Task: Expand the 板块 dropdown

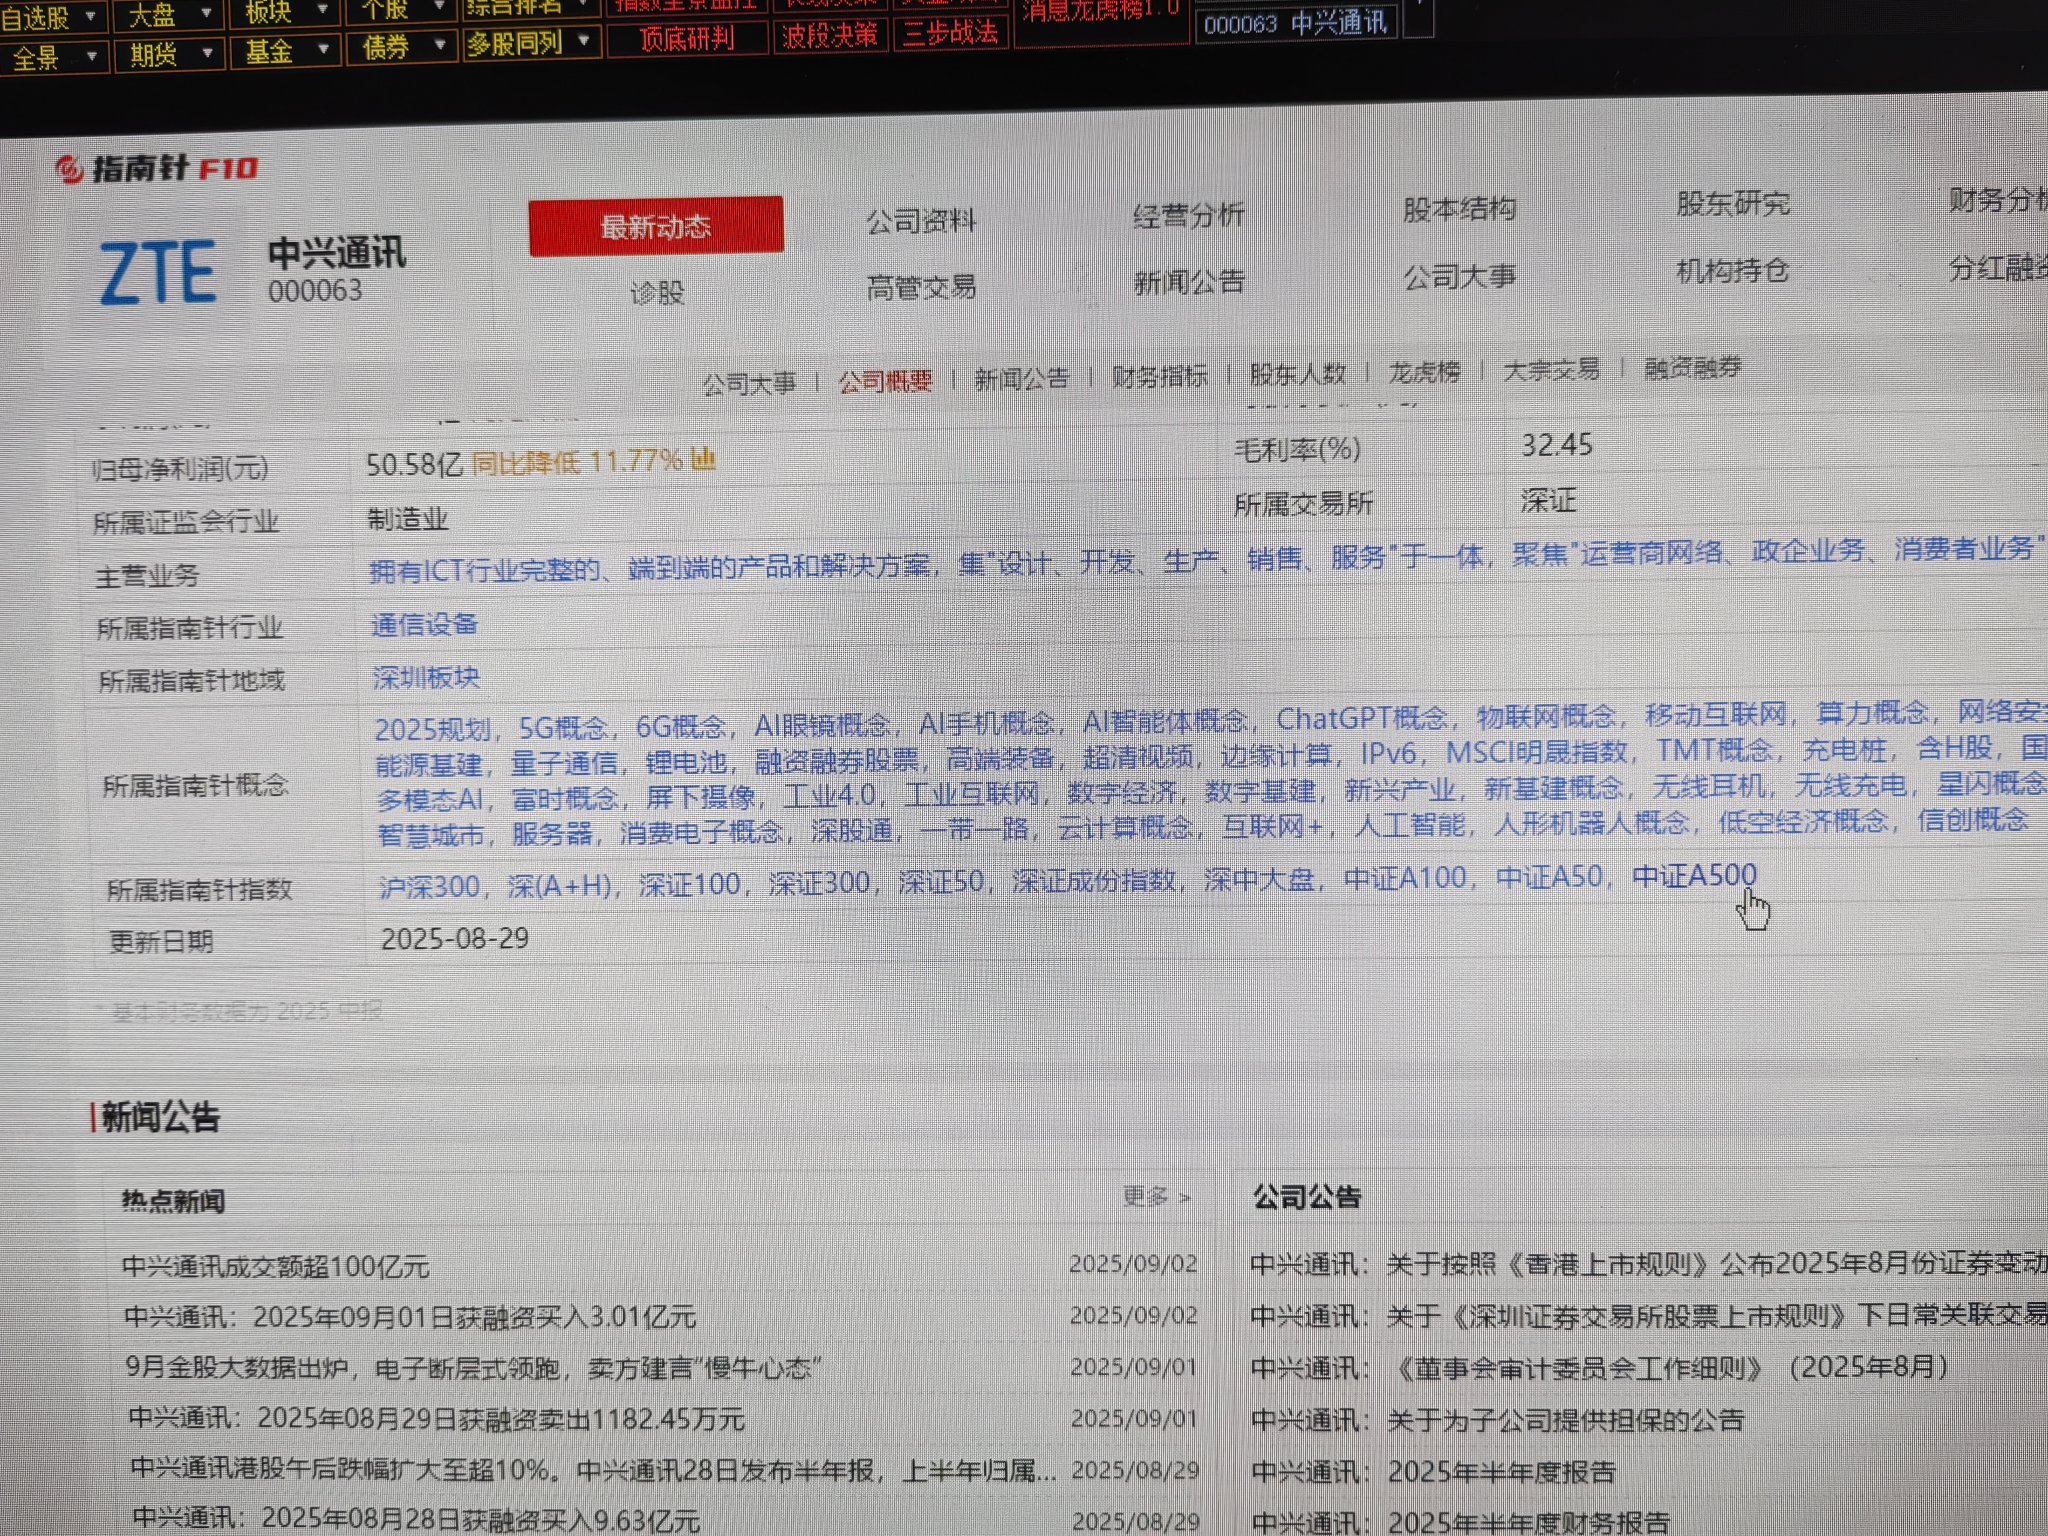Action: coord(284,12)
